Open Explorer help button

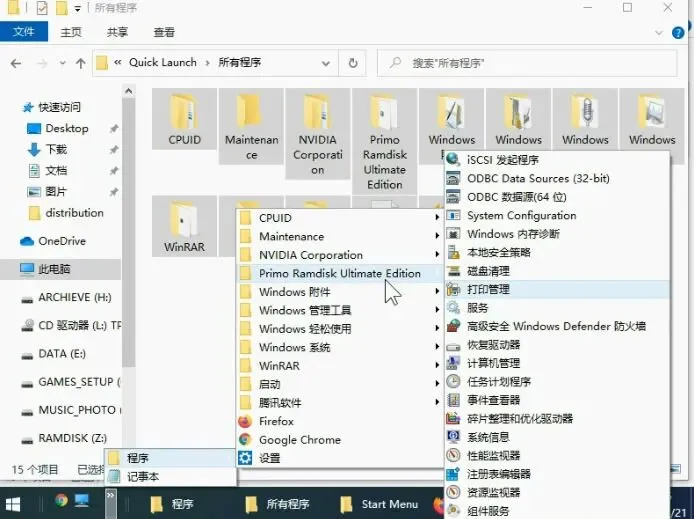coord(678,32)
